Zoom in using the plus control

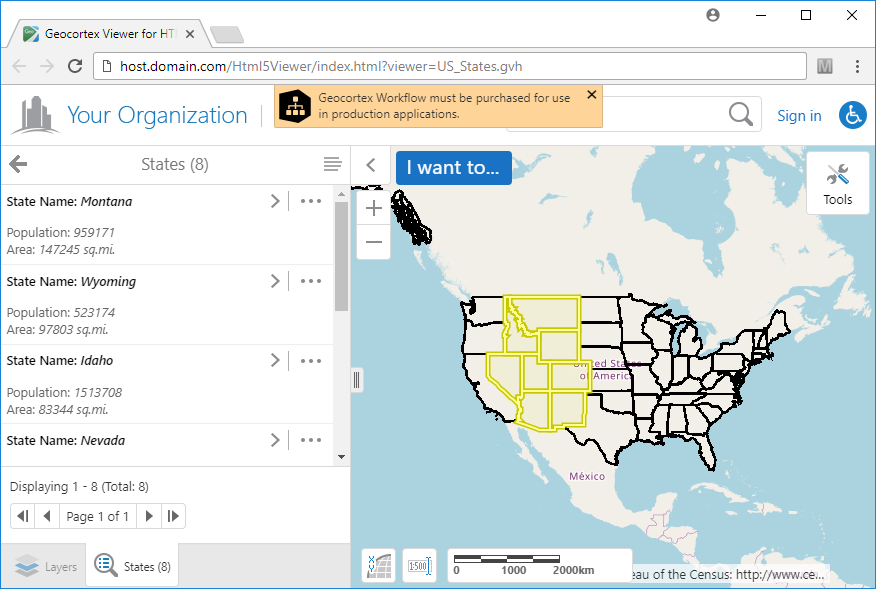coord(373,208)
